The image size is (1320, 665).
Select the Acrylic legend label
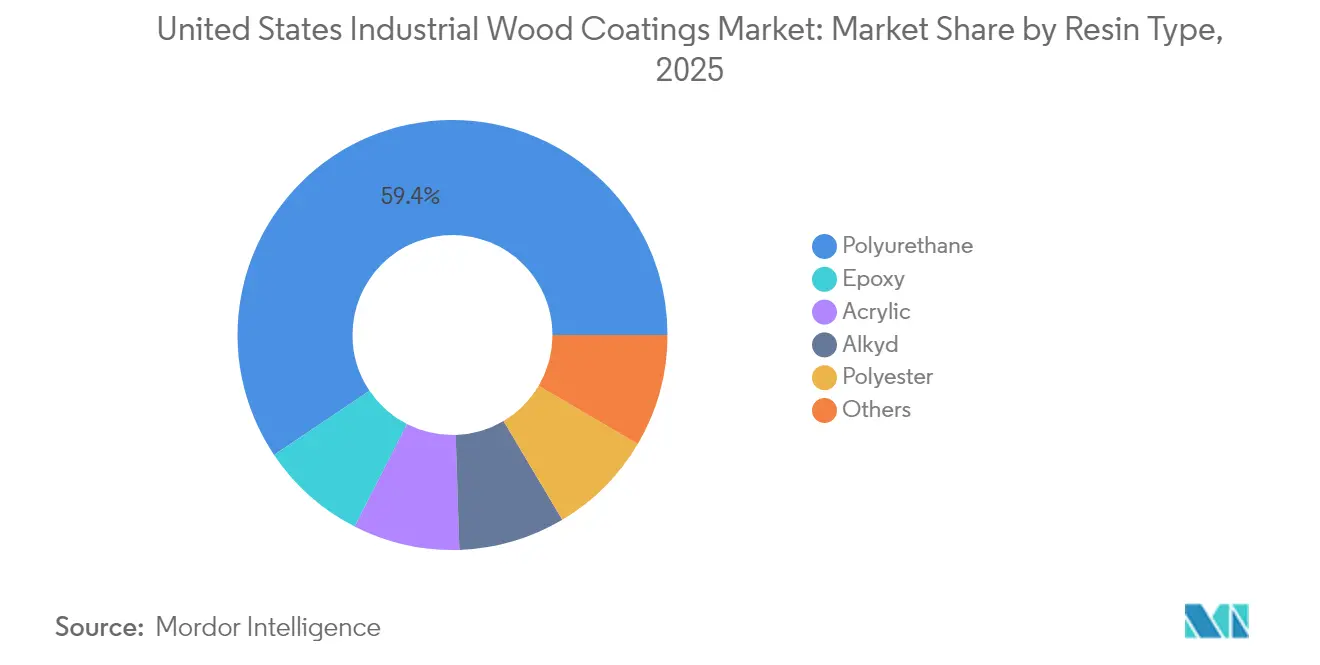coord(877,311)
